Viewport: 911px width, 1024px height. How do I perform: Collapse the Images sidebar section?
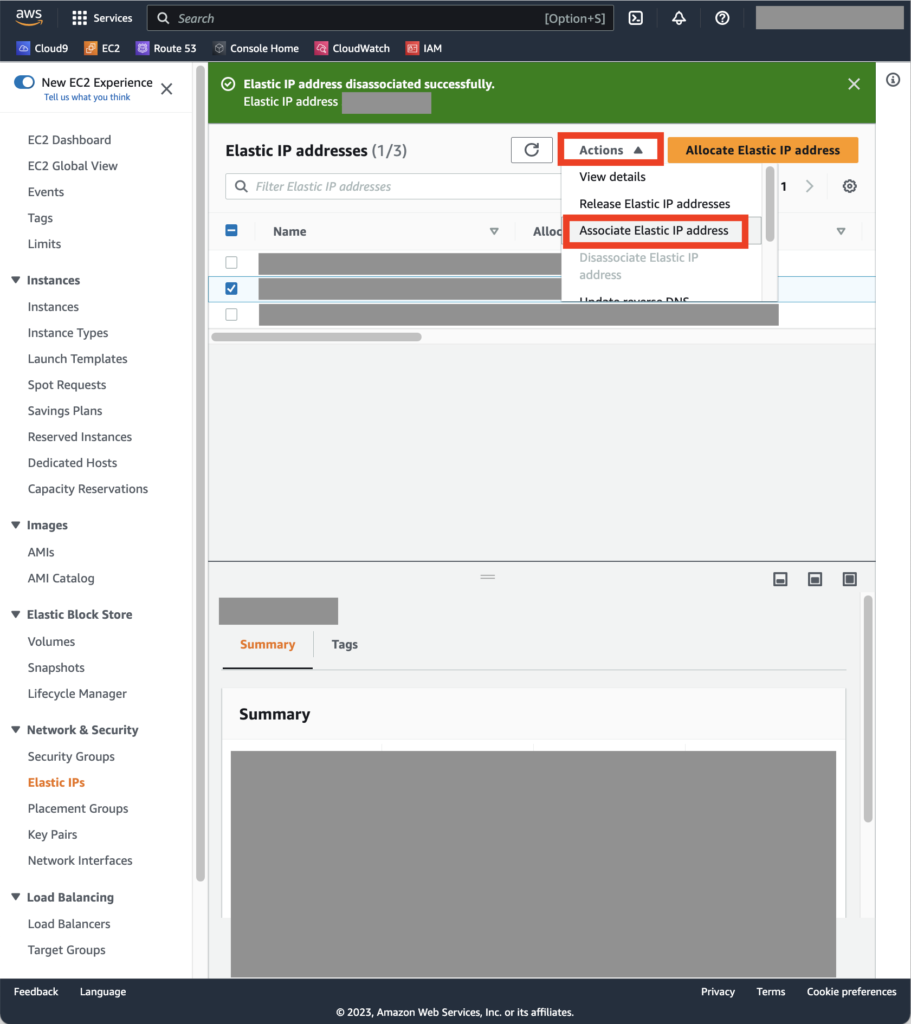[x=16, y=525]
